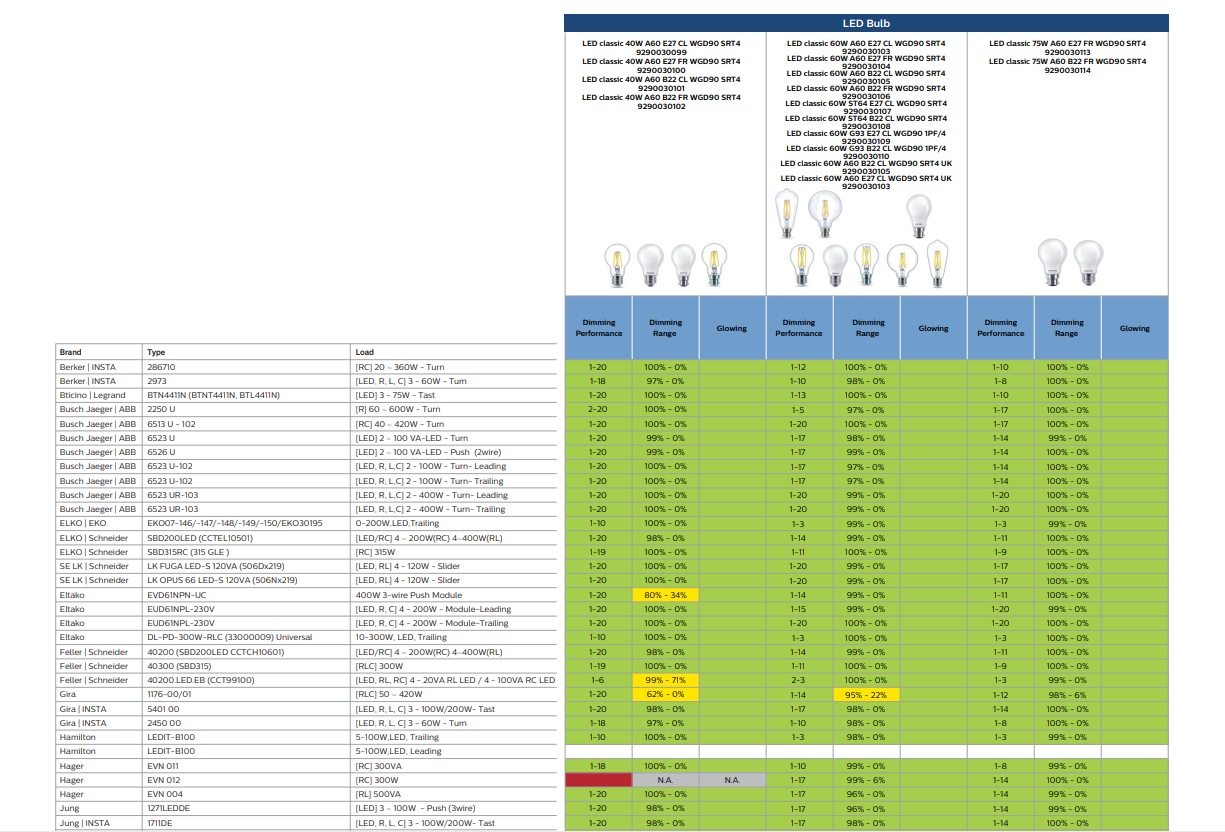Select the frosted 75W B22 bulb icon
This screenshot has height=832, width=1225.
coord(1052,263)
